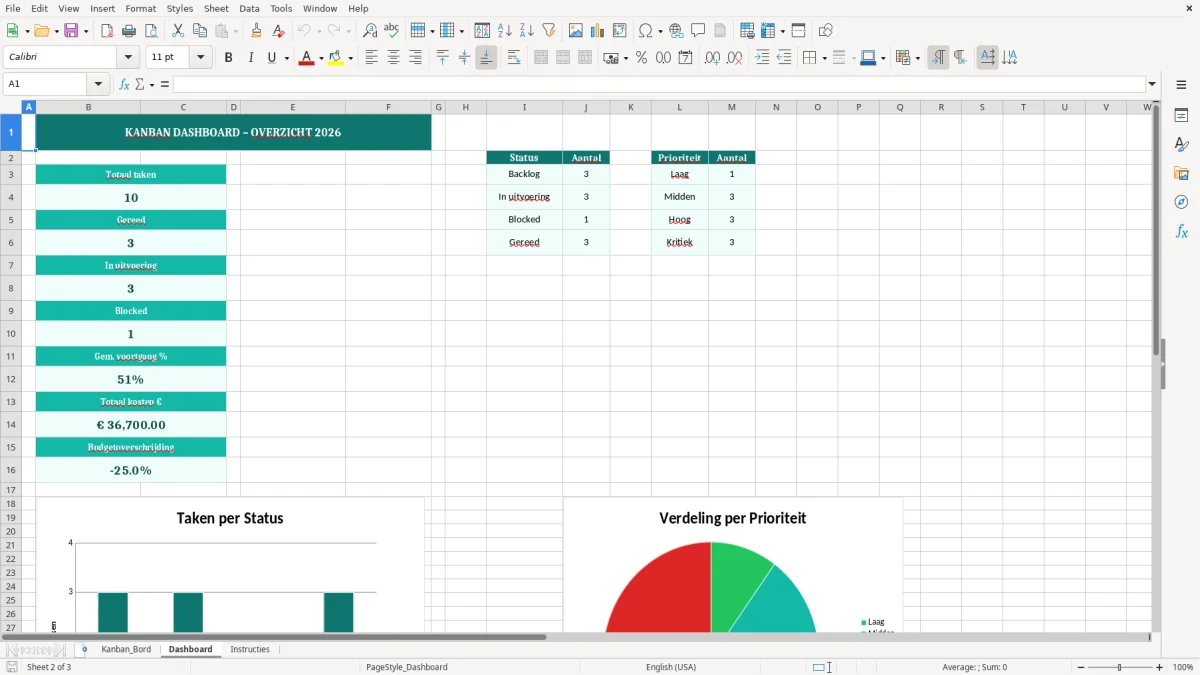Toggle Align Bottom vertical alignment
Screen dimensions: 1200x675
[x=486, y=58]
